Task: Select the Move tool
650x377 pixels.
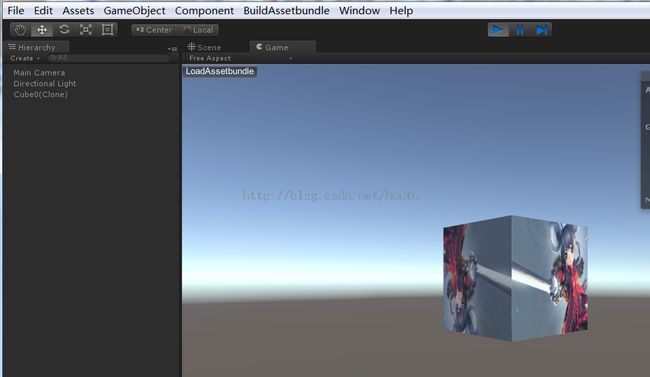Action: coord(42,30)
